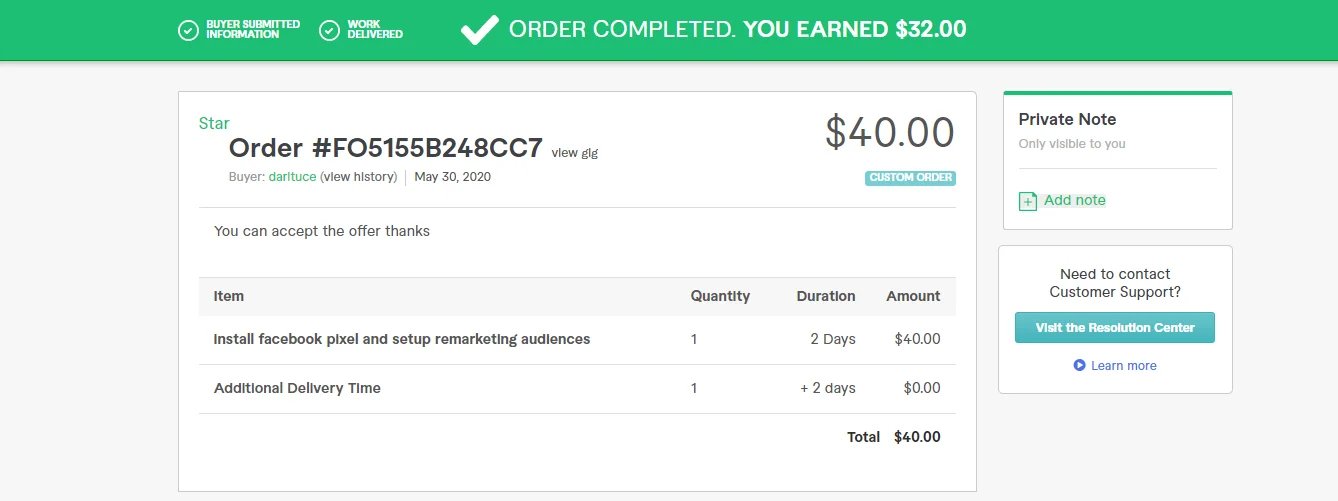Click the Star label above the order

coord(214,124)
